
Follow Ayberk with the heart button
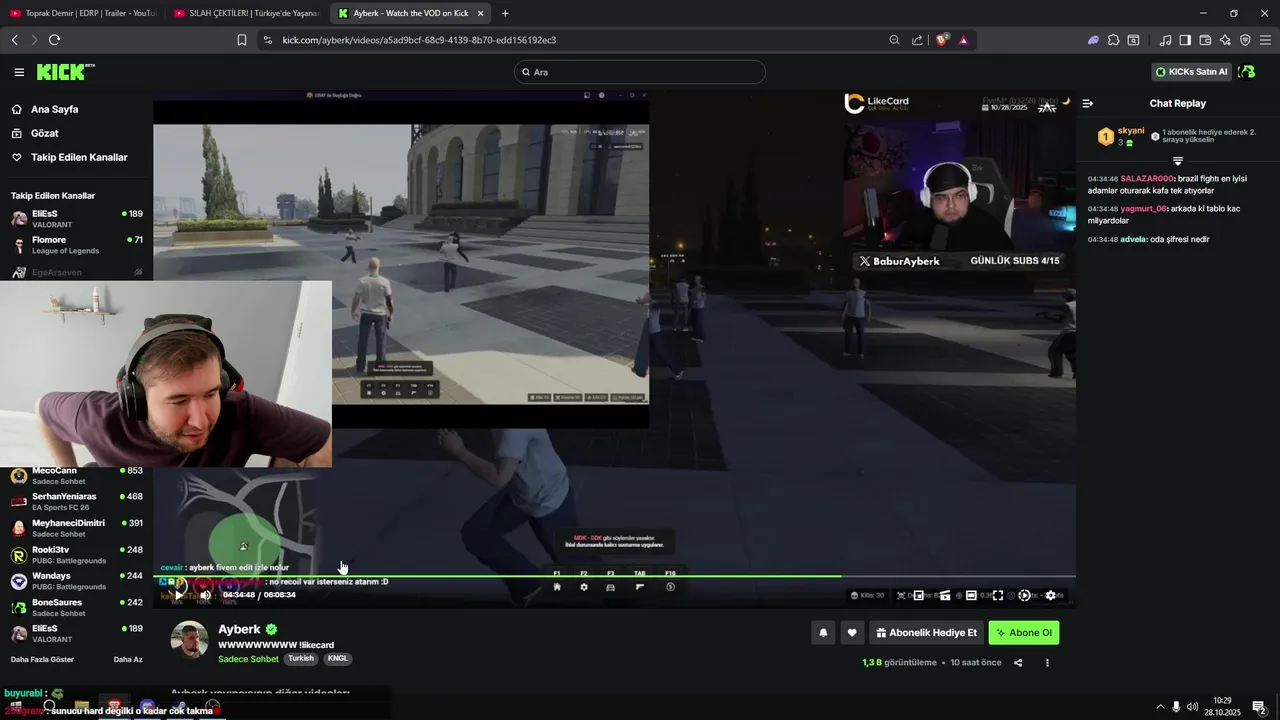coord(852,632)
